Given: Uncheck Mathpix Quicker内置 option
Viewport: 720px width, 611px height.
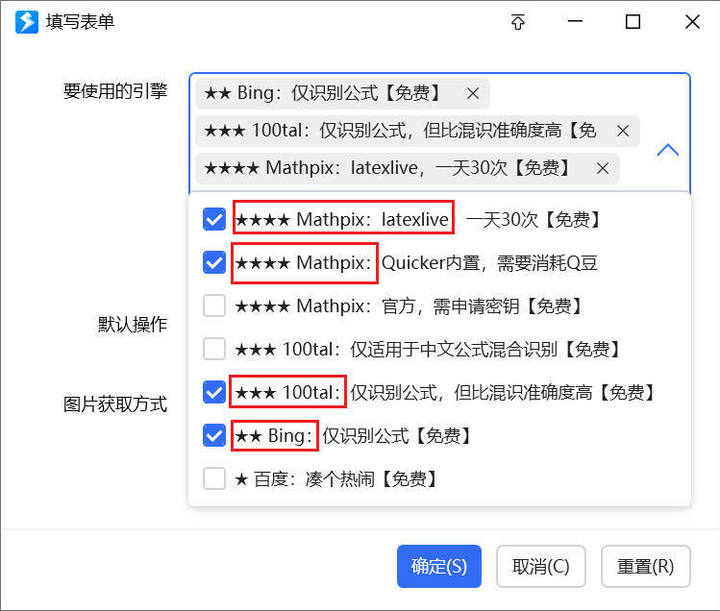Looking at the screenshot, I should pyautogui.click(x=214, y=263).
